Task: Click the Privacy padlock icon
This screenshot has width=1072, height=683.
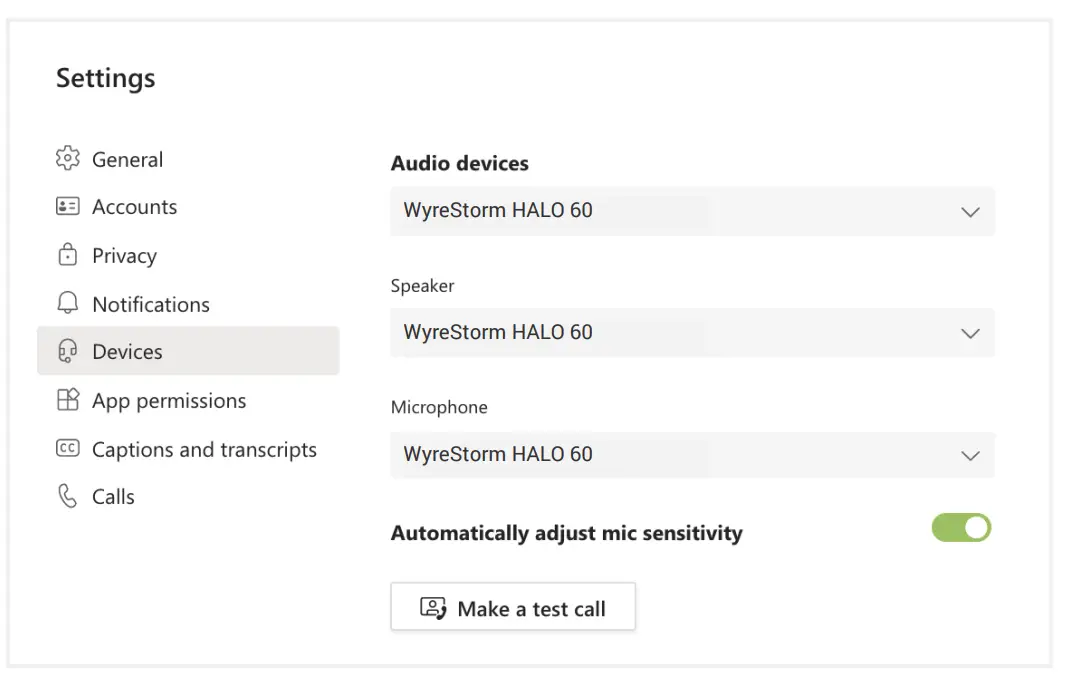Action: click(x=67, y=255)
